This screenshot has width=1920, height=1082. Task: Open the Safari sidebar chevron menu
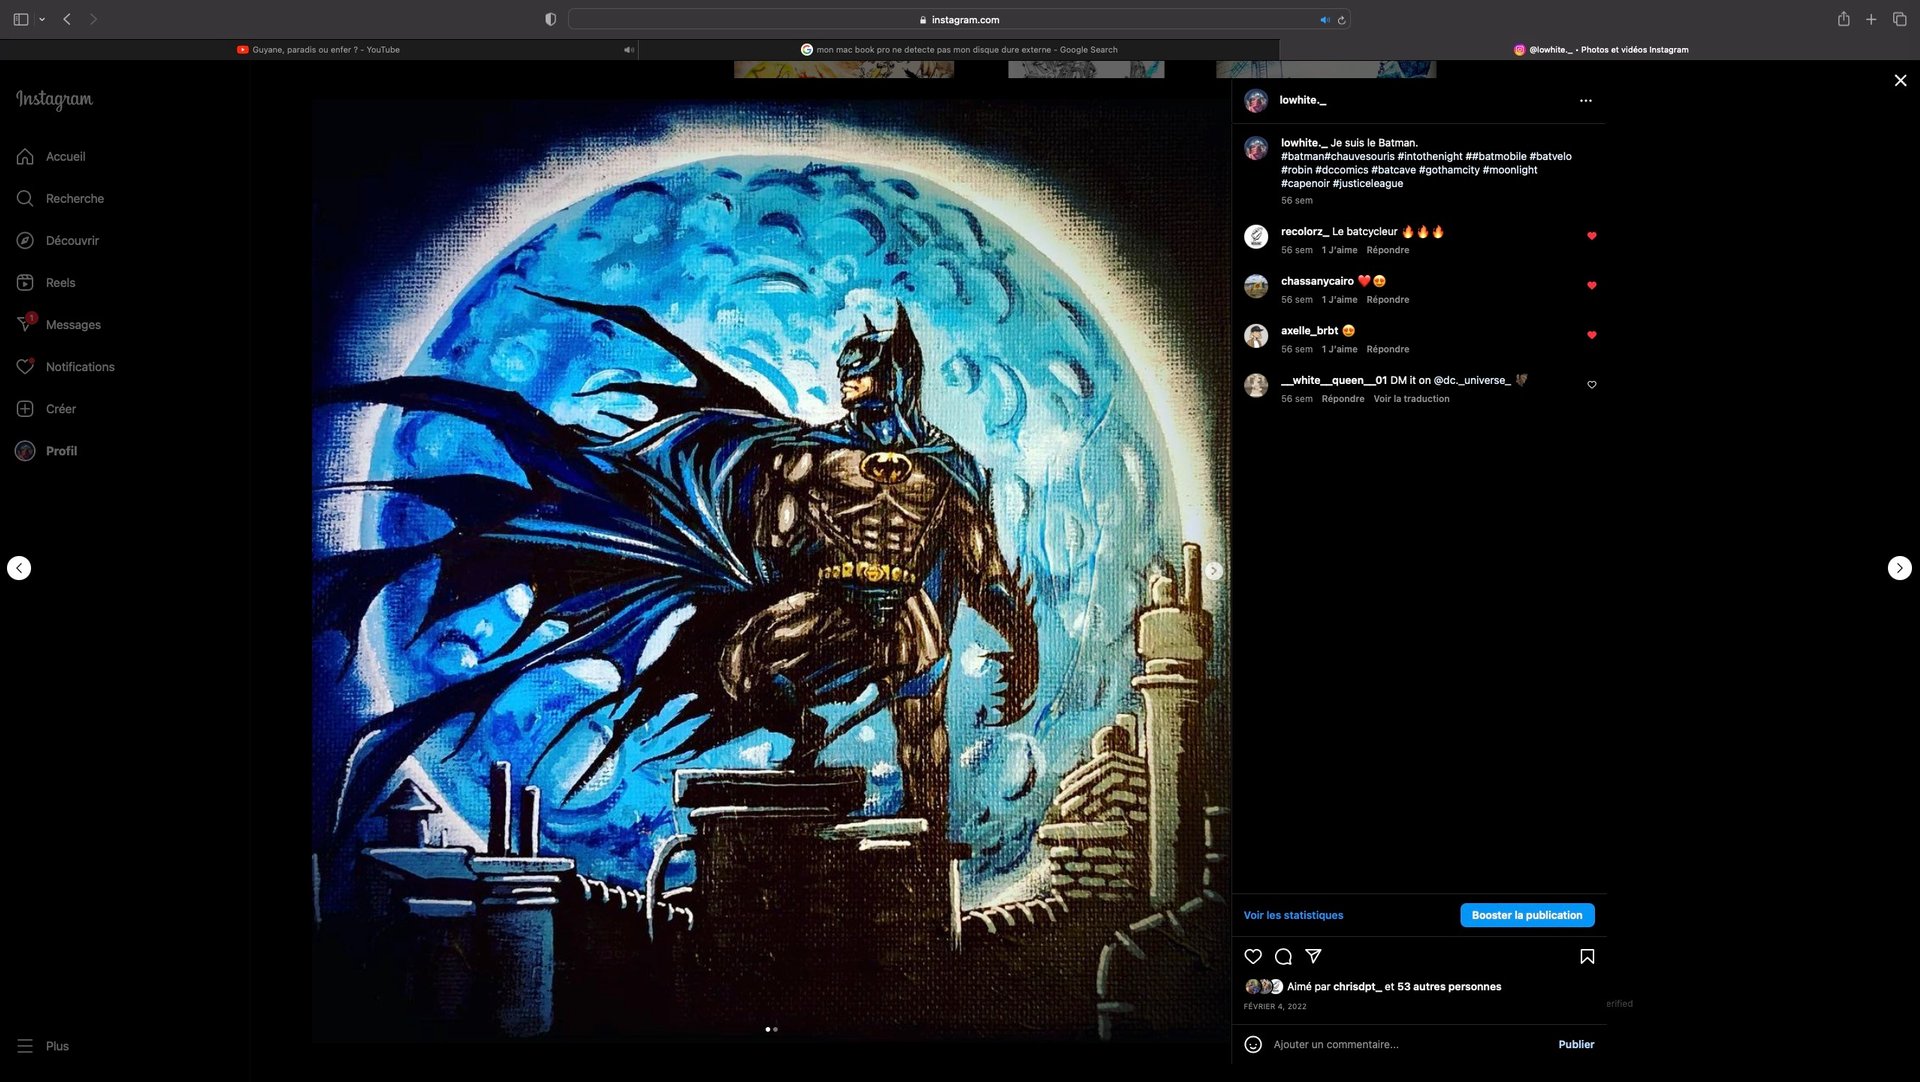[x=41, y=18]
